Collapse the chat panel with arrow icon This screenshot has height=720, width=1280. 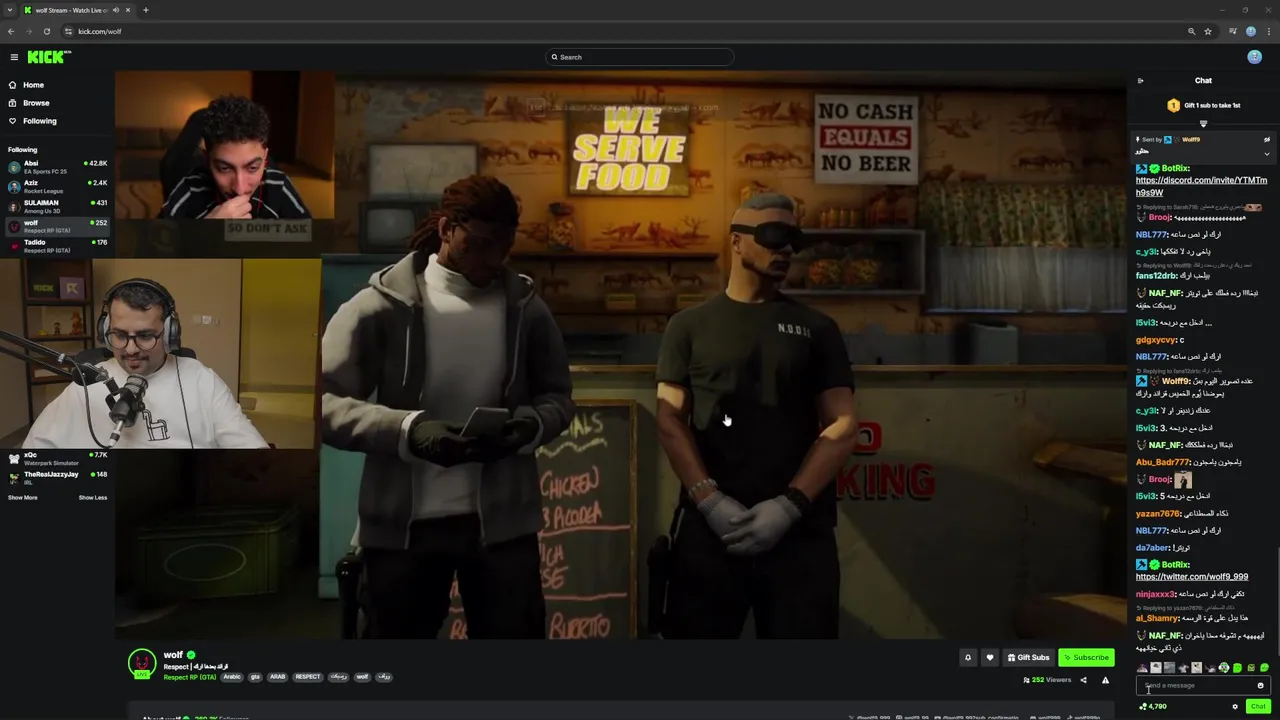click(x=1140, y=81)
